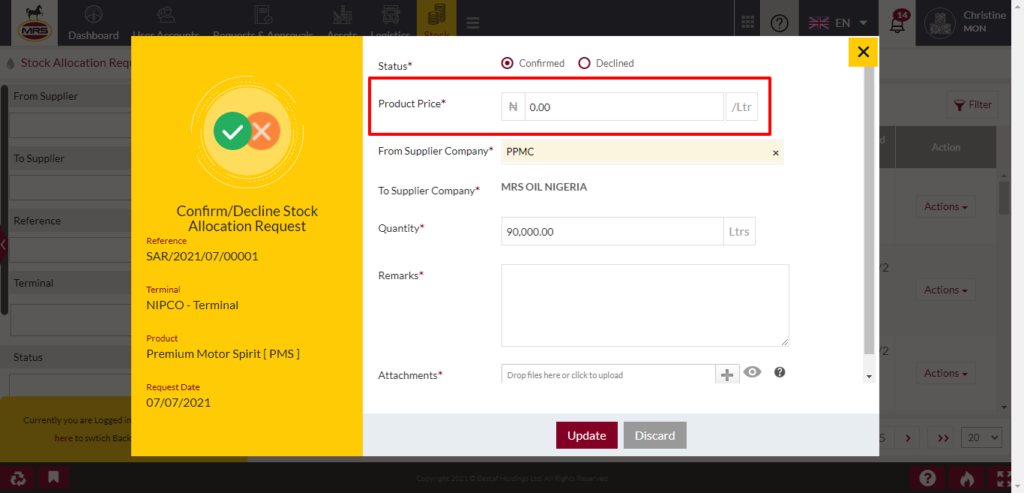Open the hamburger more-menu icon
Screen dimensions: 1024x493
click(473, 22)
